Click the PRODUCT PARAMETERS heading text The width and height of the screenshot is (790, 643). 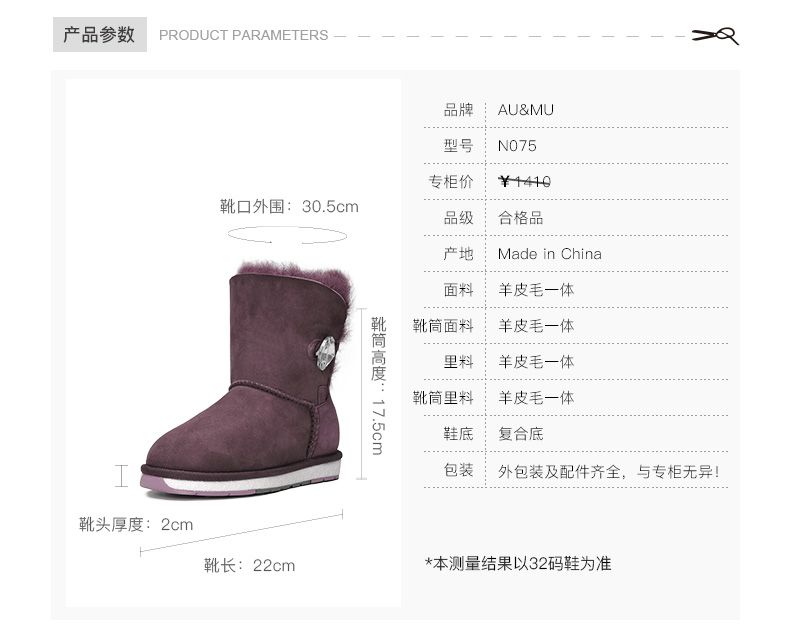243,35
